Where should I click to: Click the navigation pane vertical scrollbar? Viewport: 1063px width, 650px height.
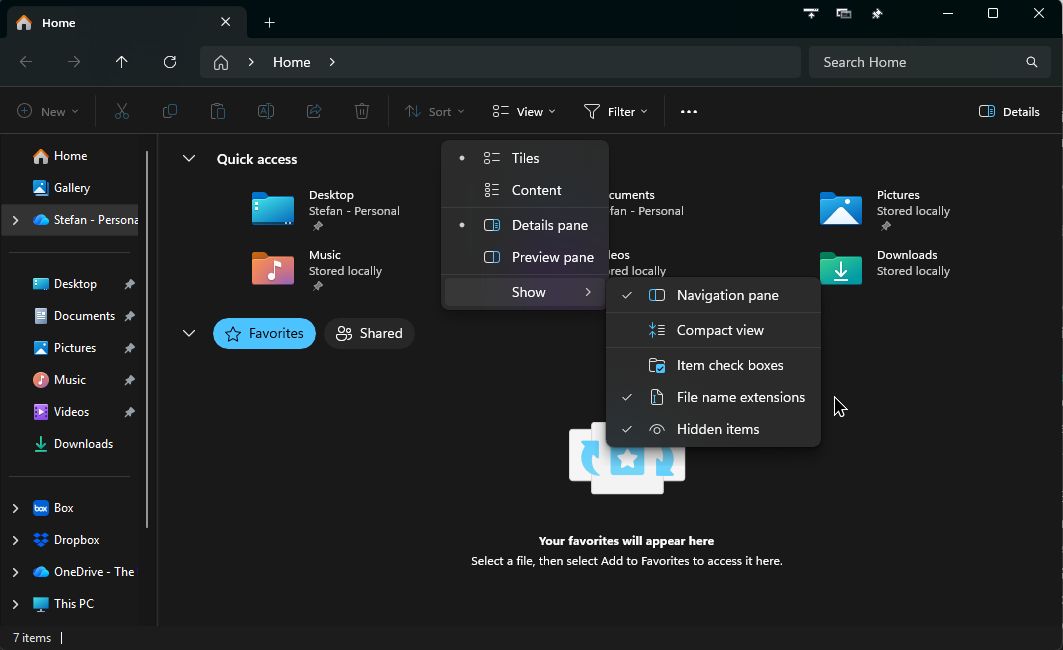coord(148,340)
